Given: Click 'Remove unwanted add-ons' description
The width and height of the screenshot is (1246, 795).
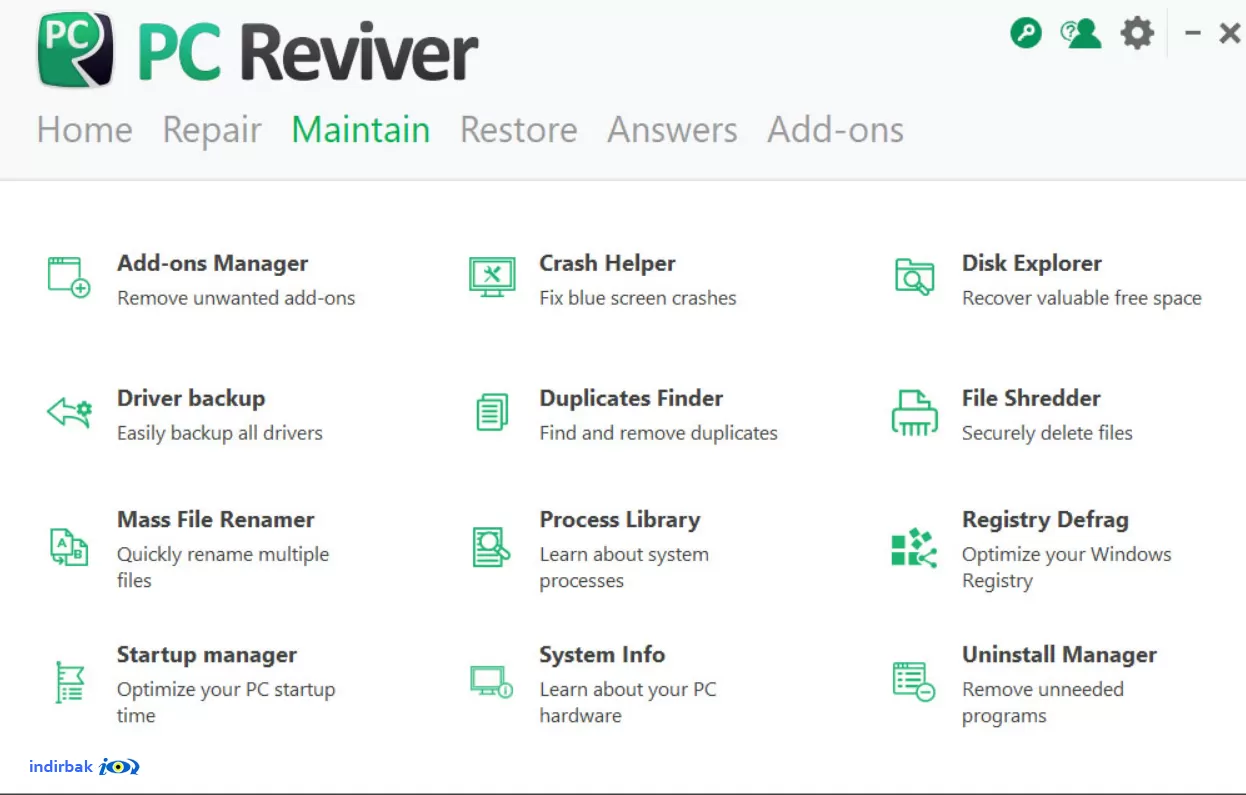Looking at the screenshot, I should (236, 298).
